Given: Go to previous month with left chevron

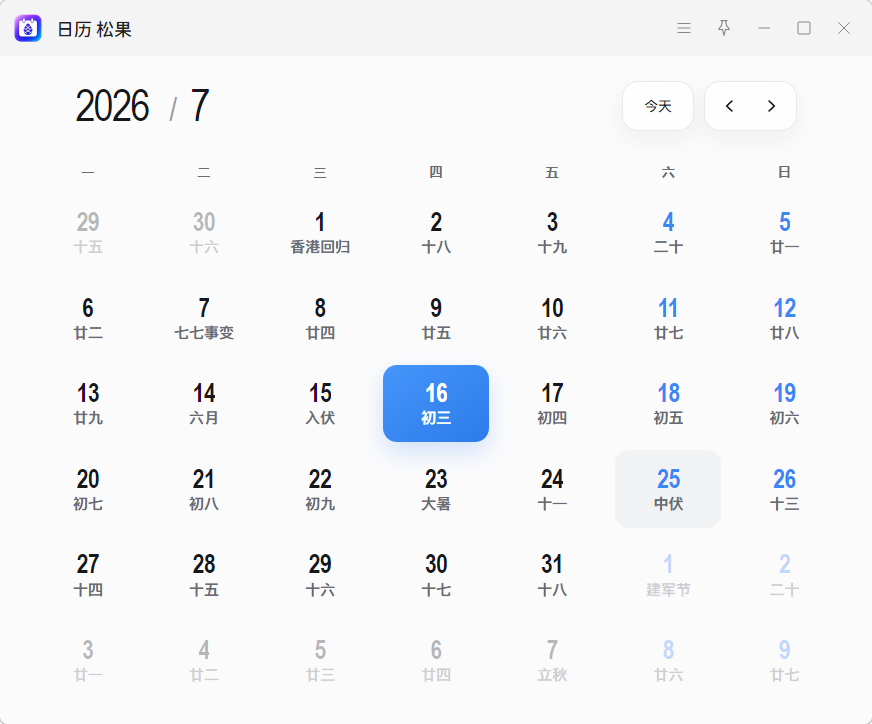Looking at the screenshot, I should (729, 106).
